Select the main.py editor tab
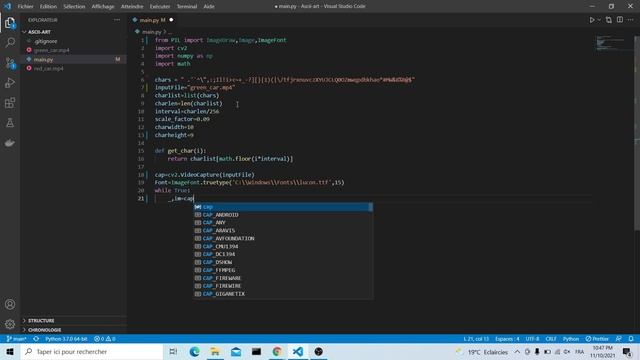This screenshot has height=360, width=640. coord(153,20)
